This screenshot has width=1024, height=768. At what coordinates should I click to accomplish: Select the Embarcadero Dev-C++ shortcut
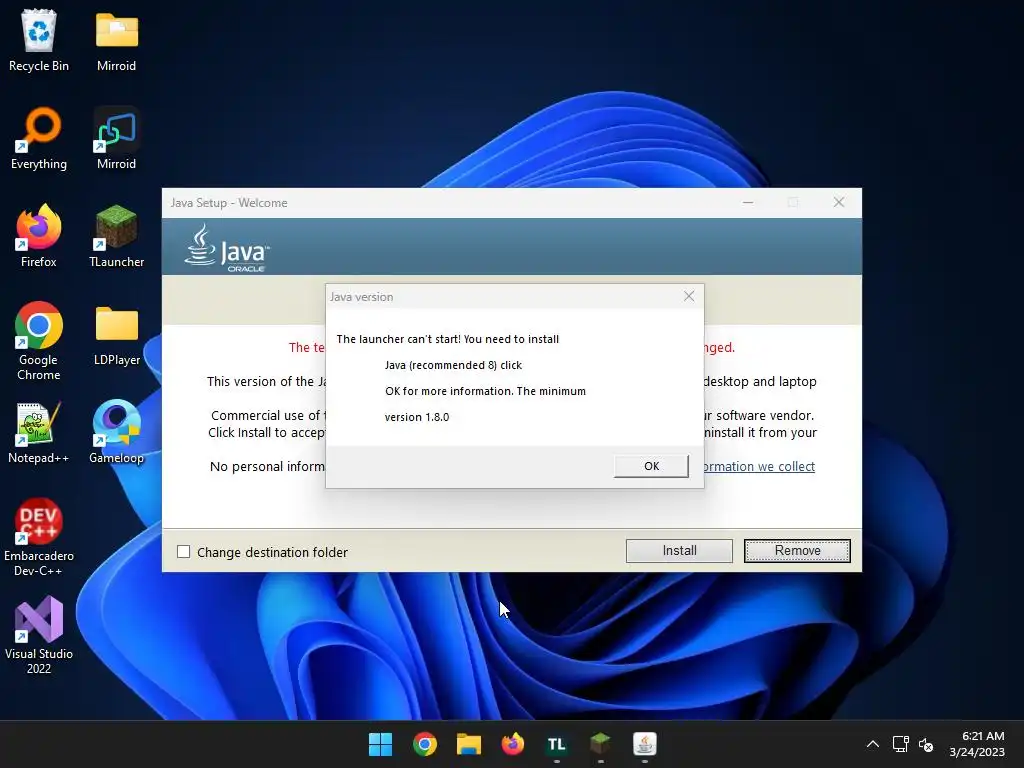pyautogui.click(x=39, y=537)
